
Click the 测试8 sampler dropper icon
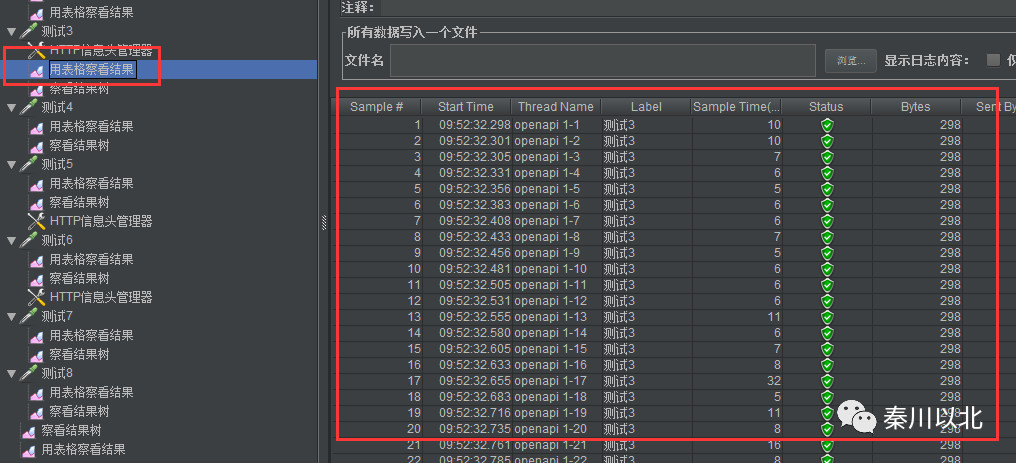point(29,374)
